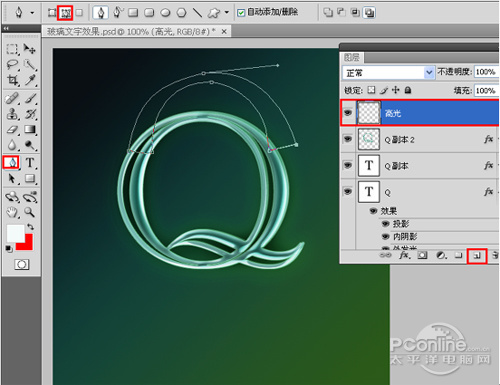Select the Pen tool in toolbox

[x=11, y=163]
